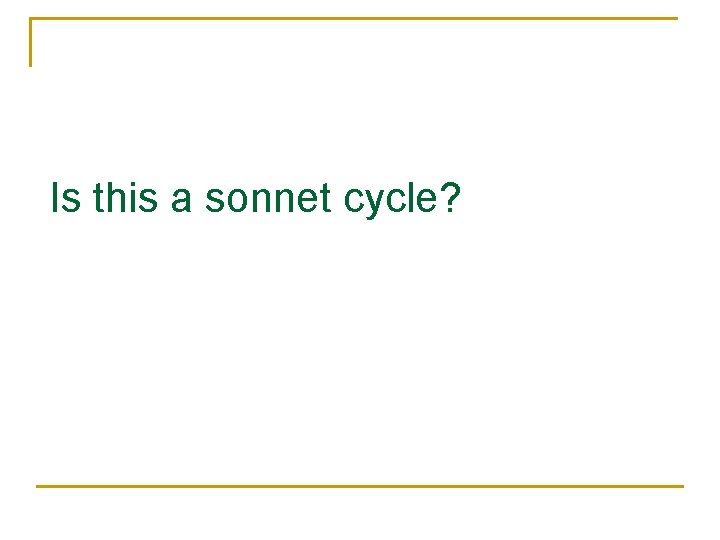
Task: Click the word 'cycle' in the heading
Action: point(391,201)
